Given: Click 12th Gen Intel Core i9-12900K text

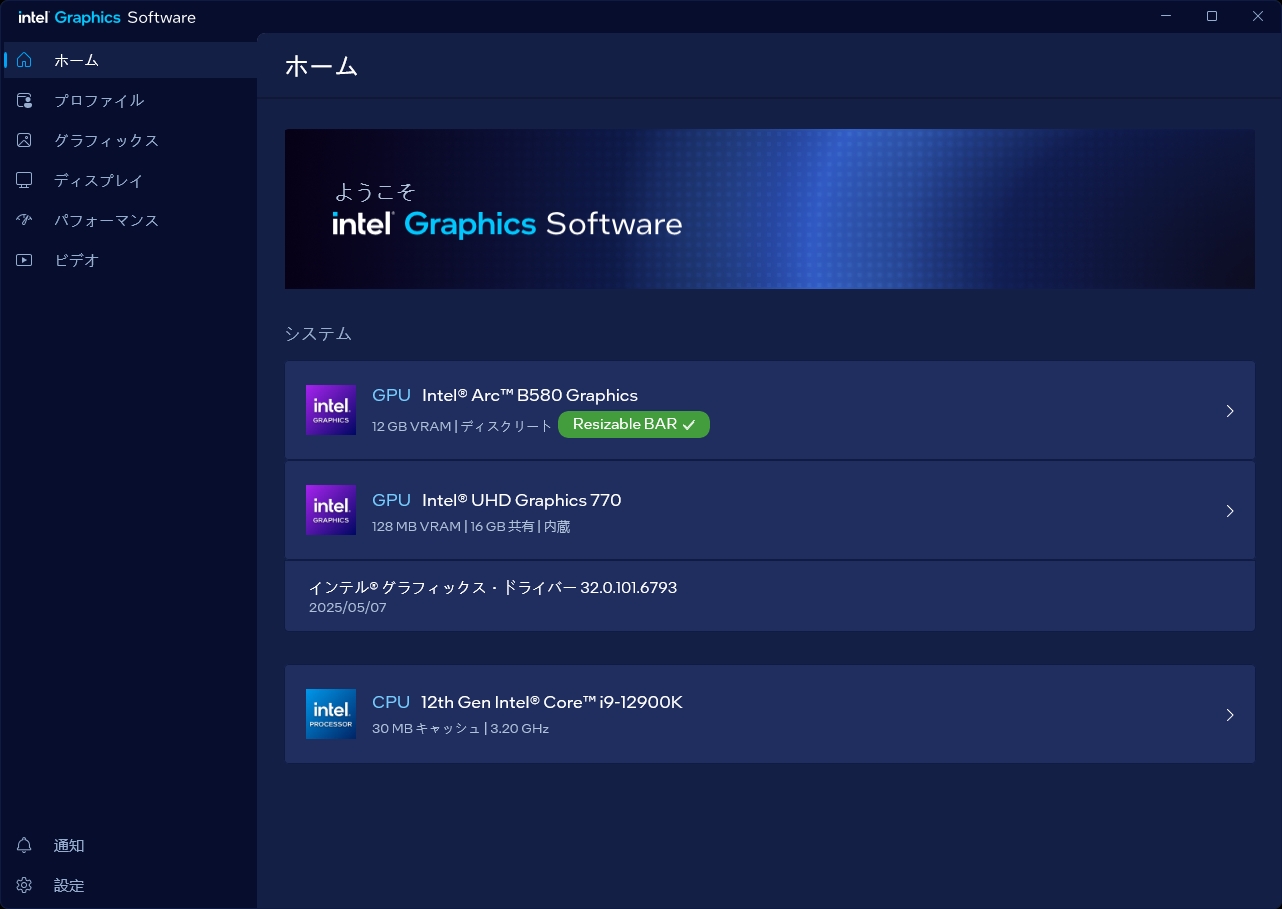Looking at the screenshot, I should pos(552,702).
